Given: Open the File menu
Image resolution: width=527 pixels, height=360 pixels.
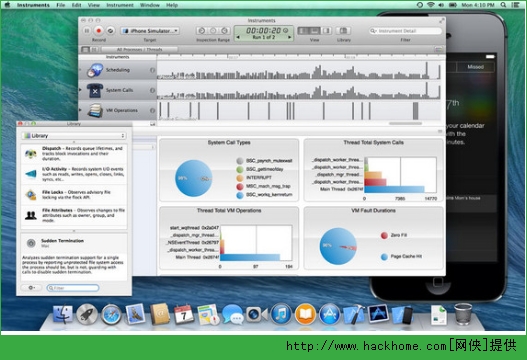Looking at the screenshot, I should click(x=60, y=5).
